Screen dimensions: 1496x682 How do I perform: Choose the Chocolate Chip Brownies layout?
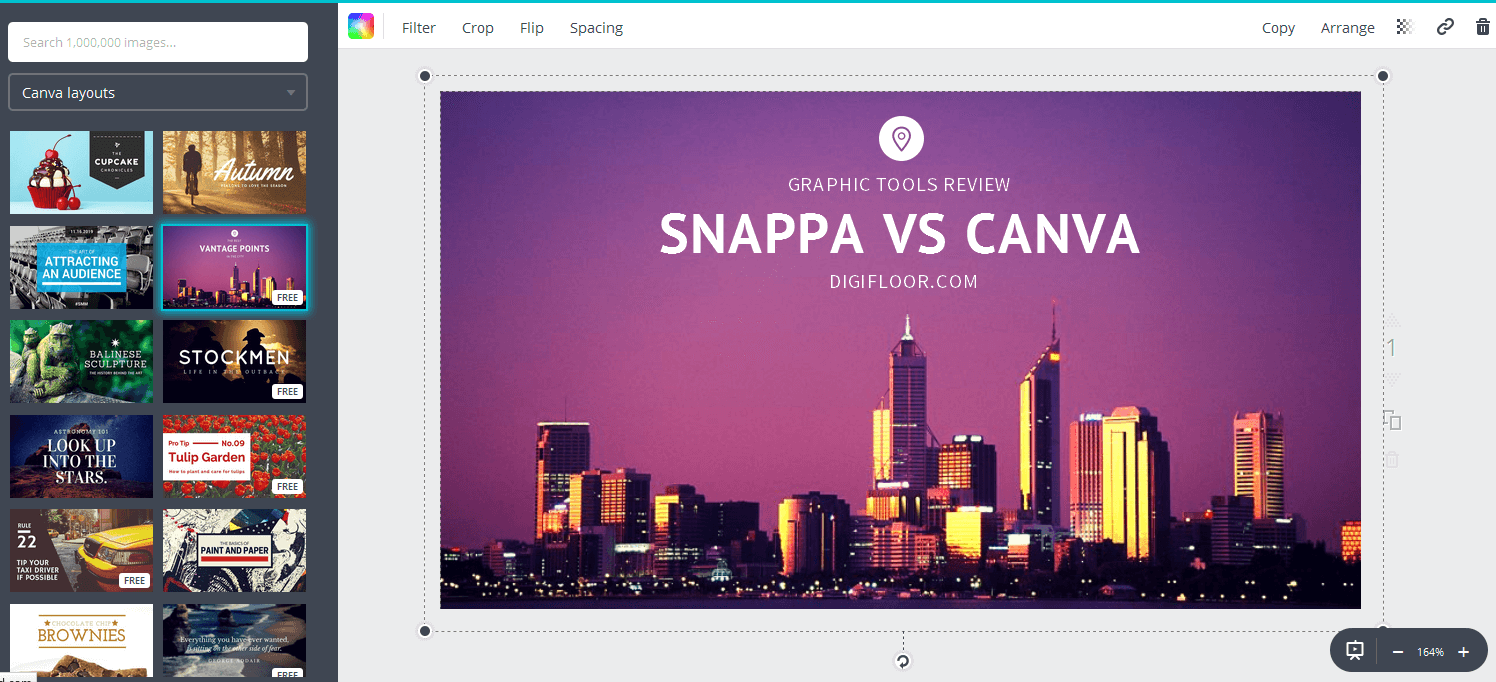point(82,640)
